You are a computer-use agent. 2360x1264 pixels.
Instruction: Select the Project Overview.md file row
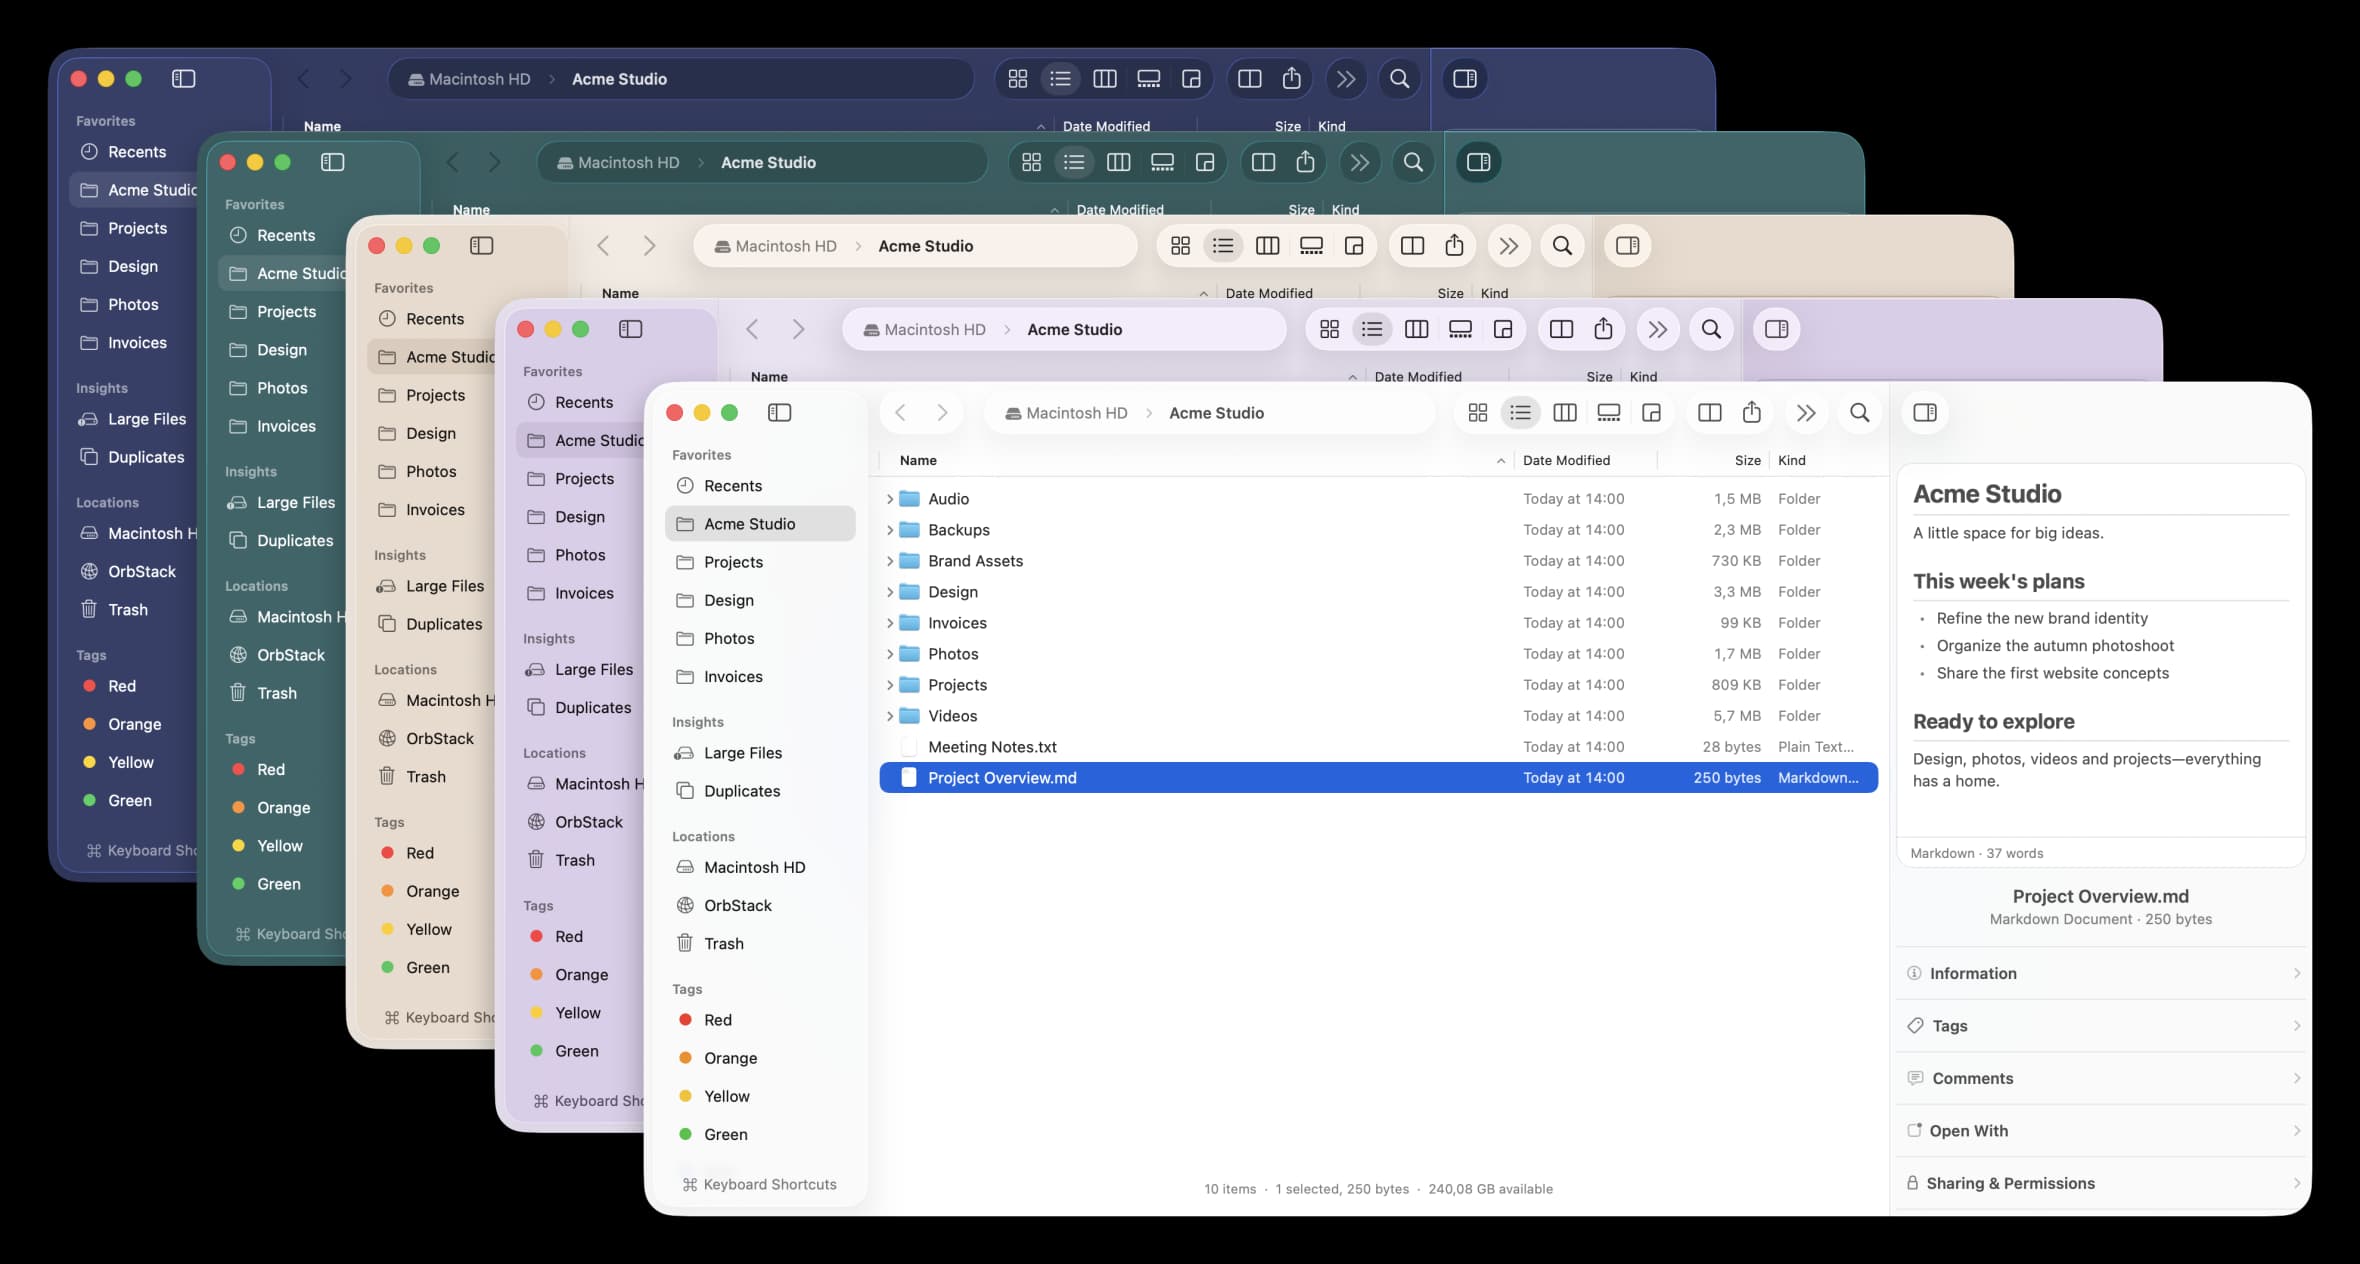click(1378, 778)
